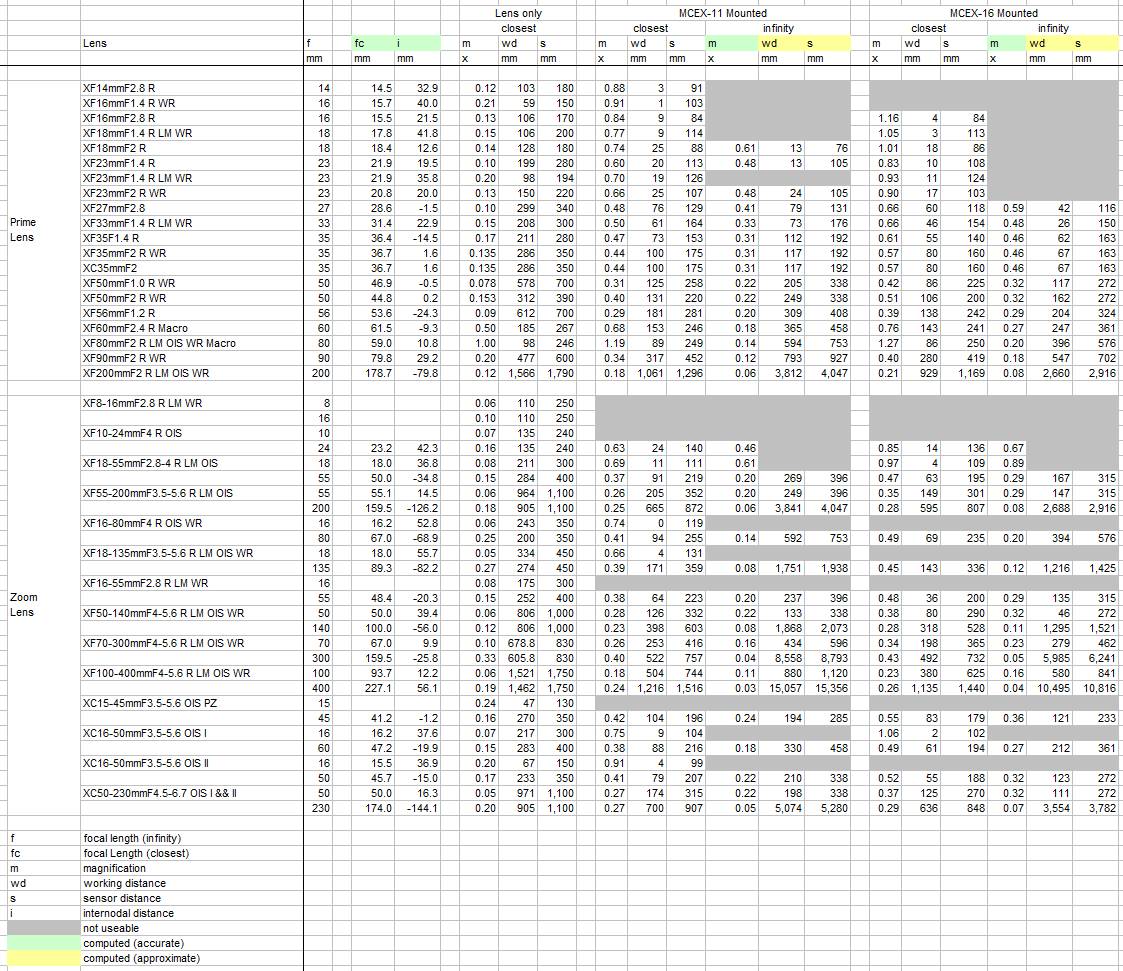1123x971 pixels.
Task: Click the XF18-135mmF3.5-5.6 R LM OIS WR cell
Action: pos(191,554)
